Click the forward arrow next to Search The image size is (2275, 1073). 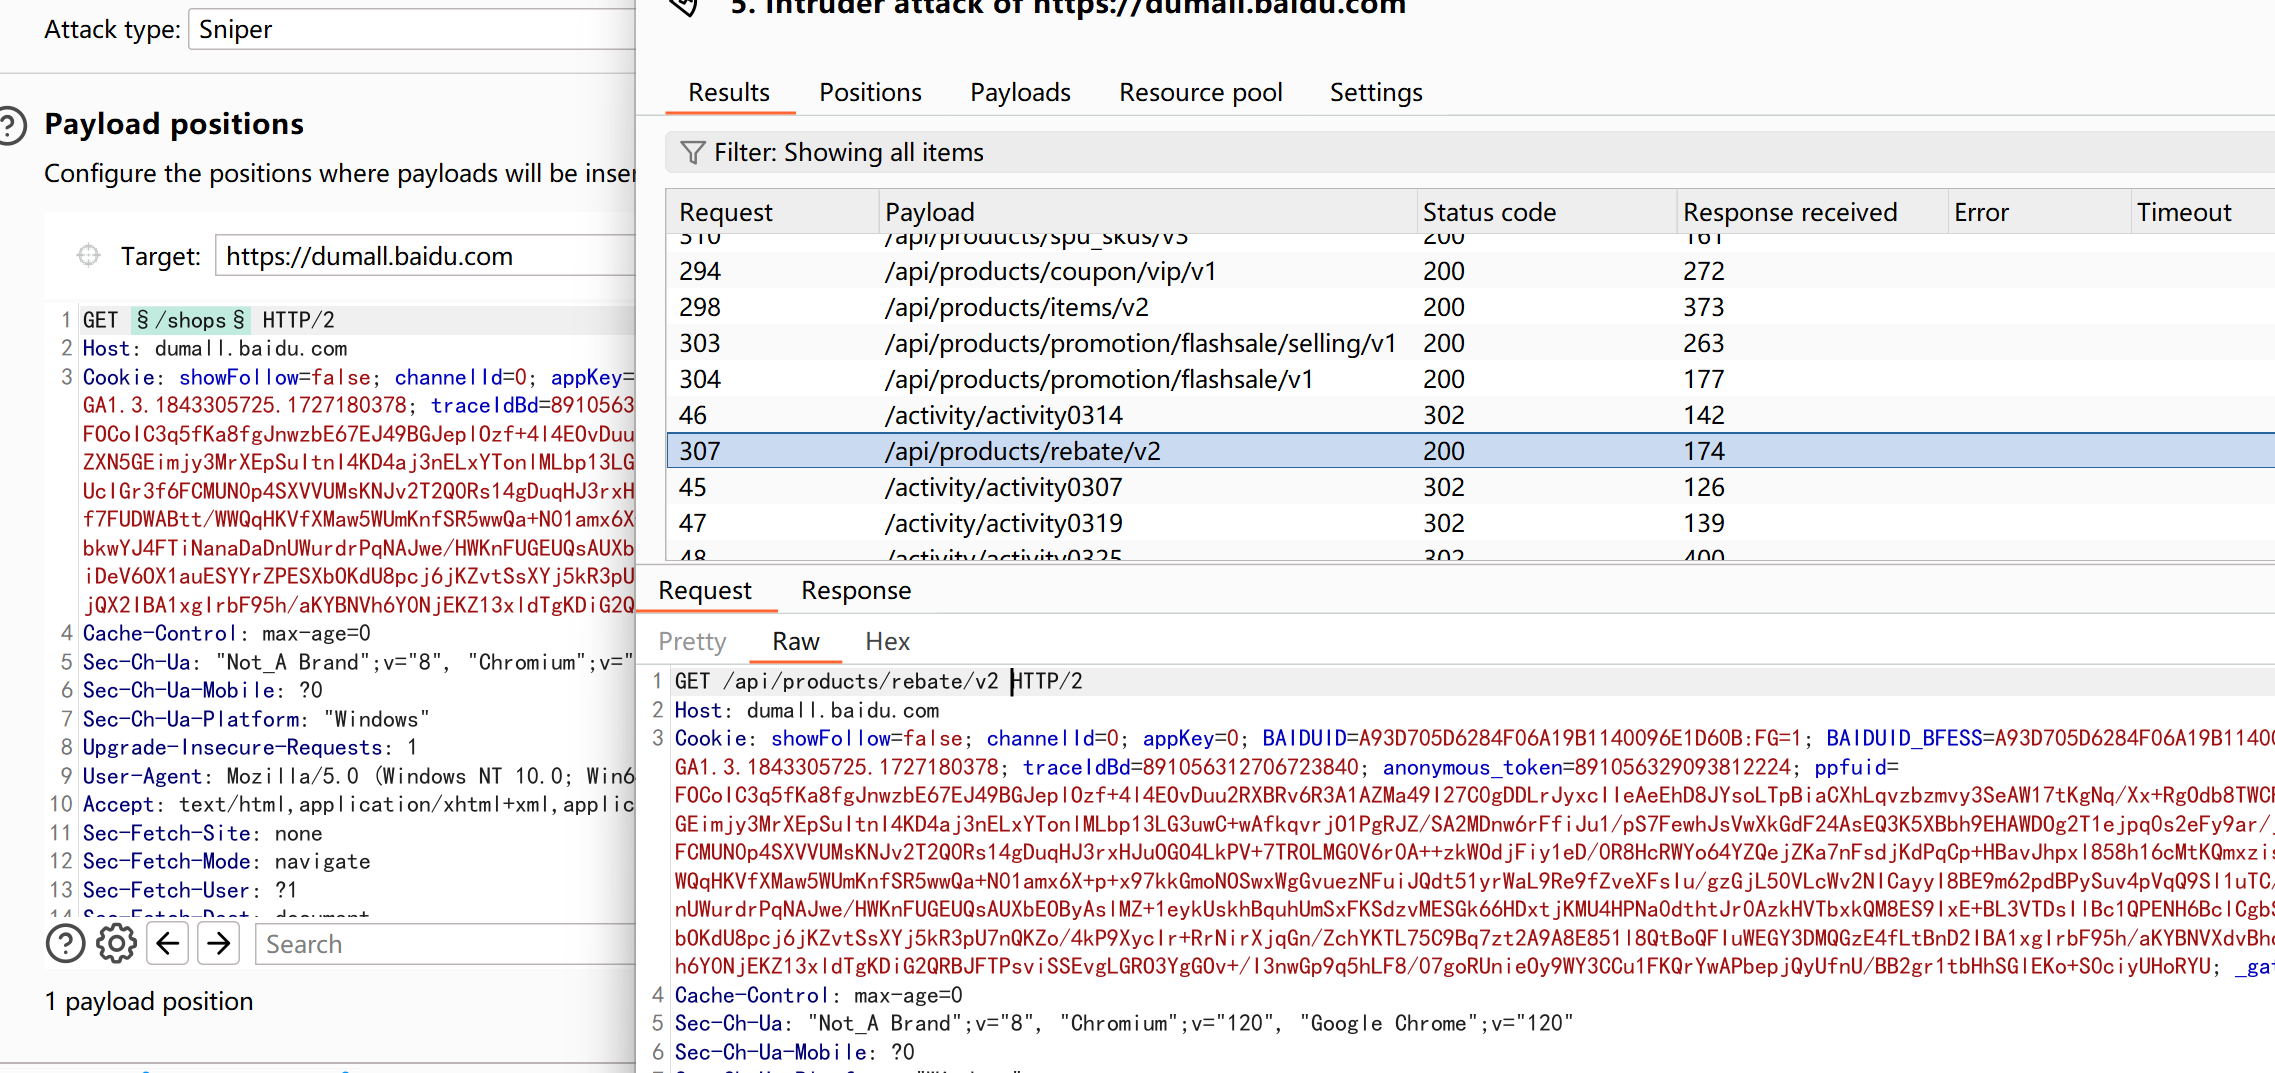click(x=219, y=943)
